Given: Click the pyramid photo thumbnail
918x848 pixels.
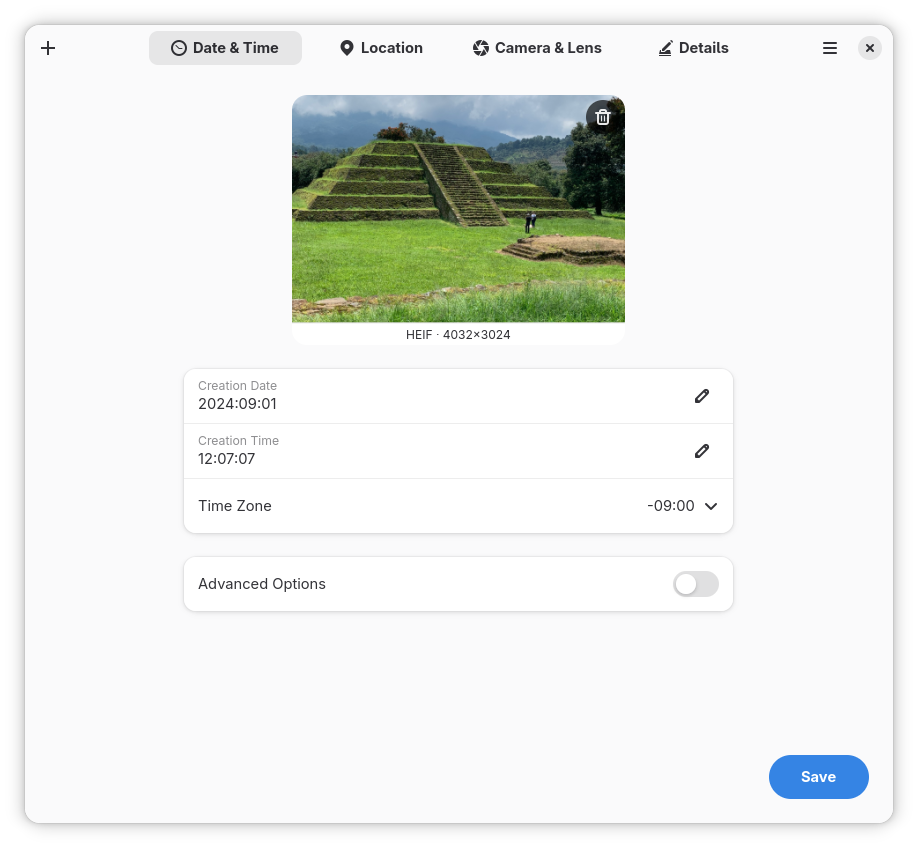Looking at the screenshot, I should (x=458, y=208).
